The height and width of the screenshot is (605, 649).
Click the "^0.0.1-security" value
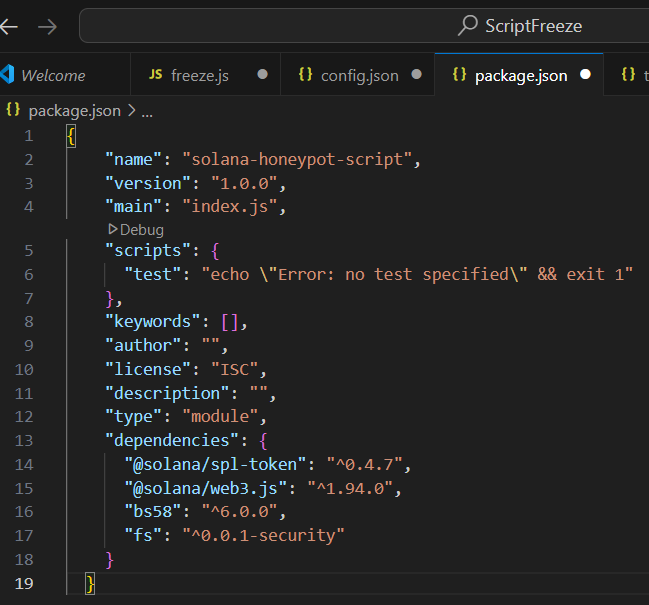[263, 535]
